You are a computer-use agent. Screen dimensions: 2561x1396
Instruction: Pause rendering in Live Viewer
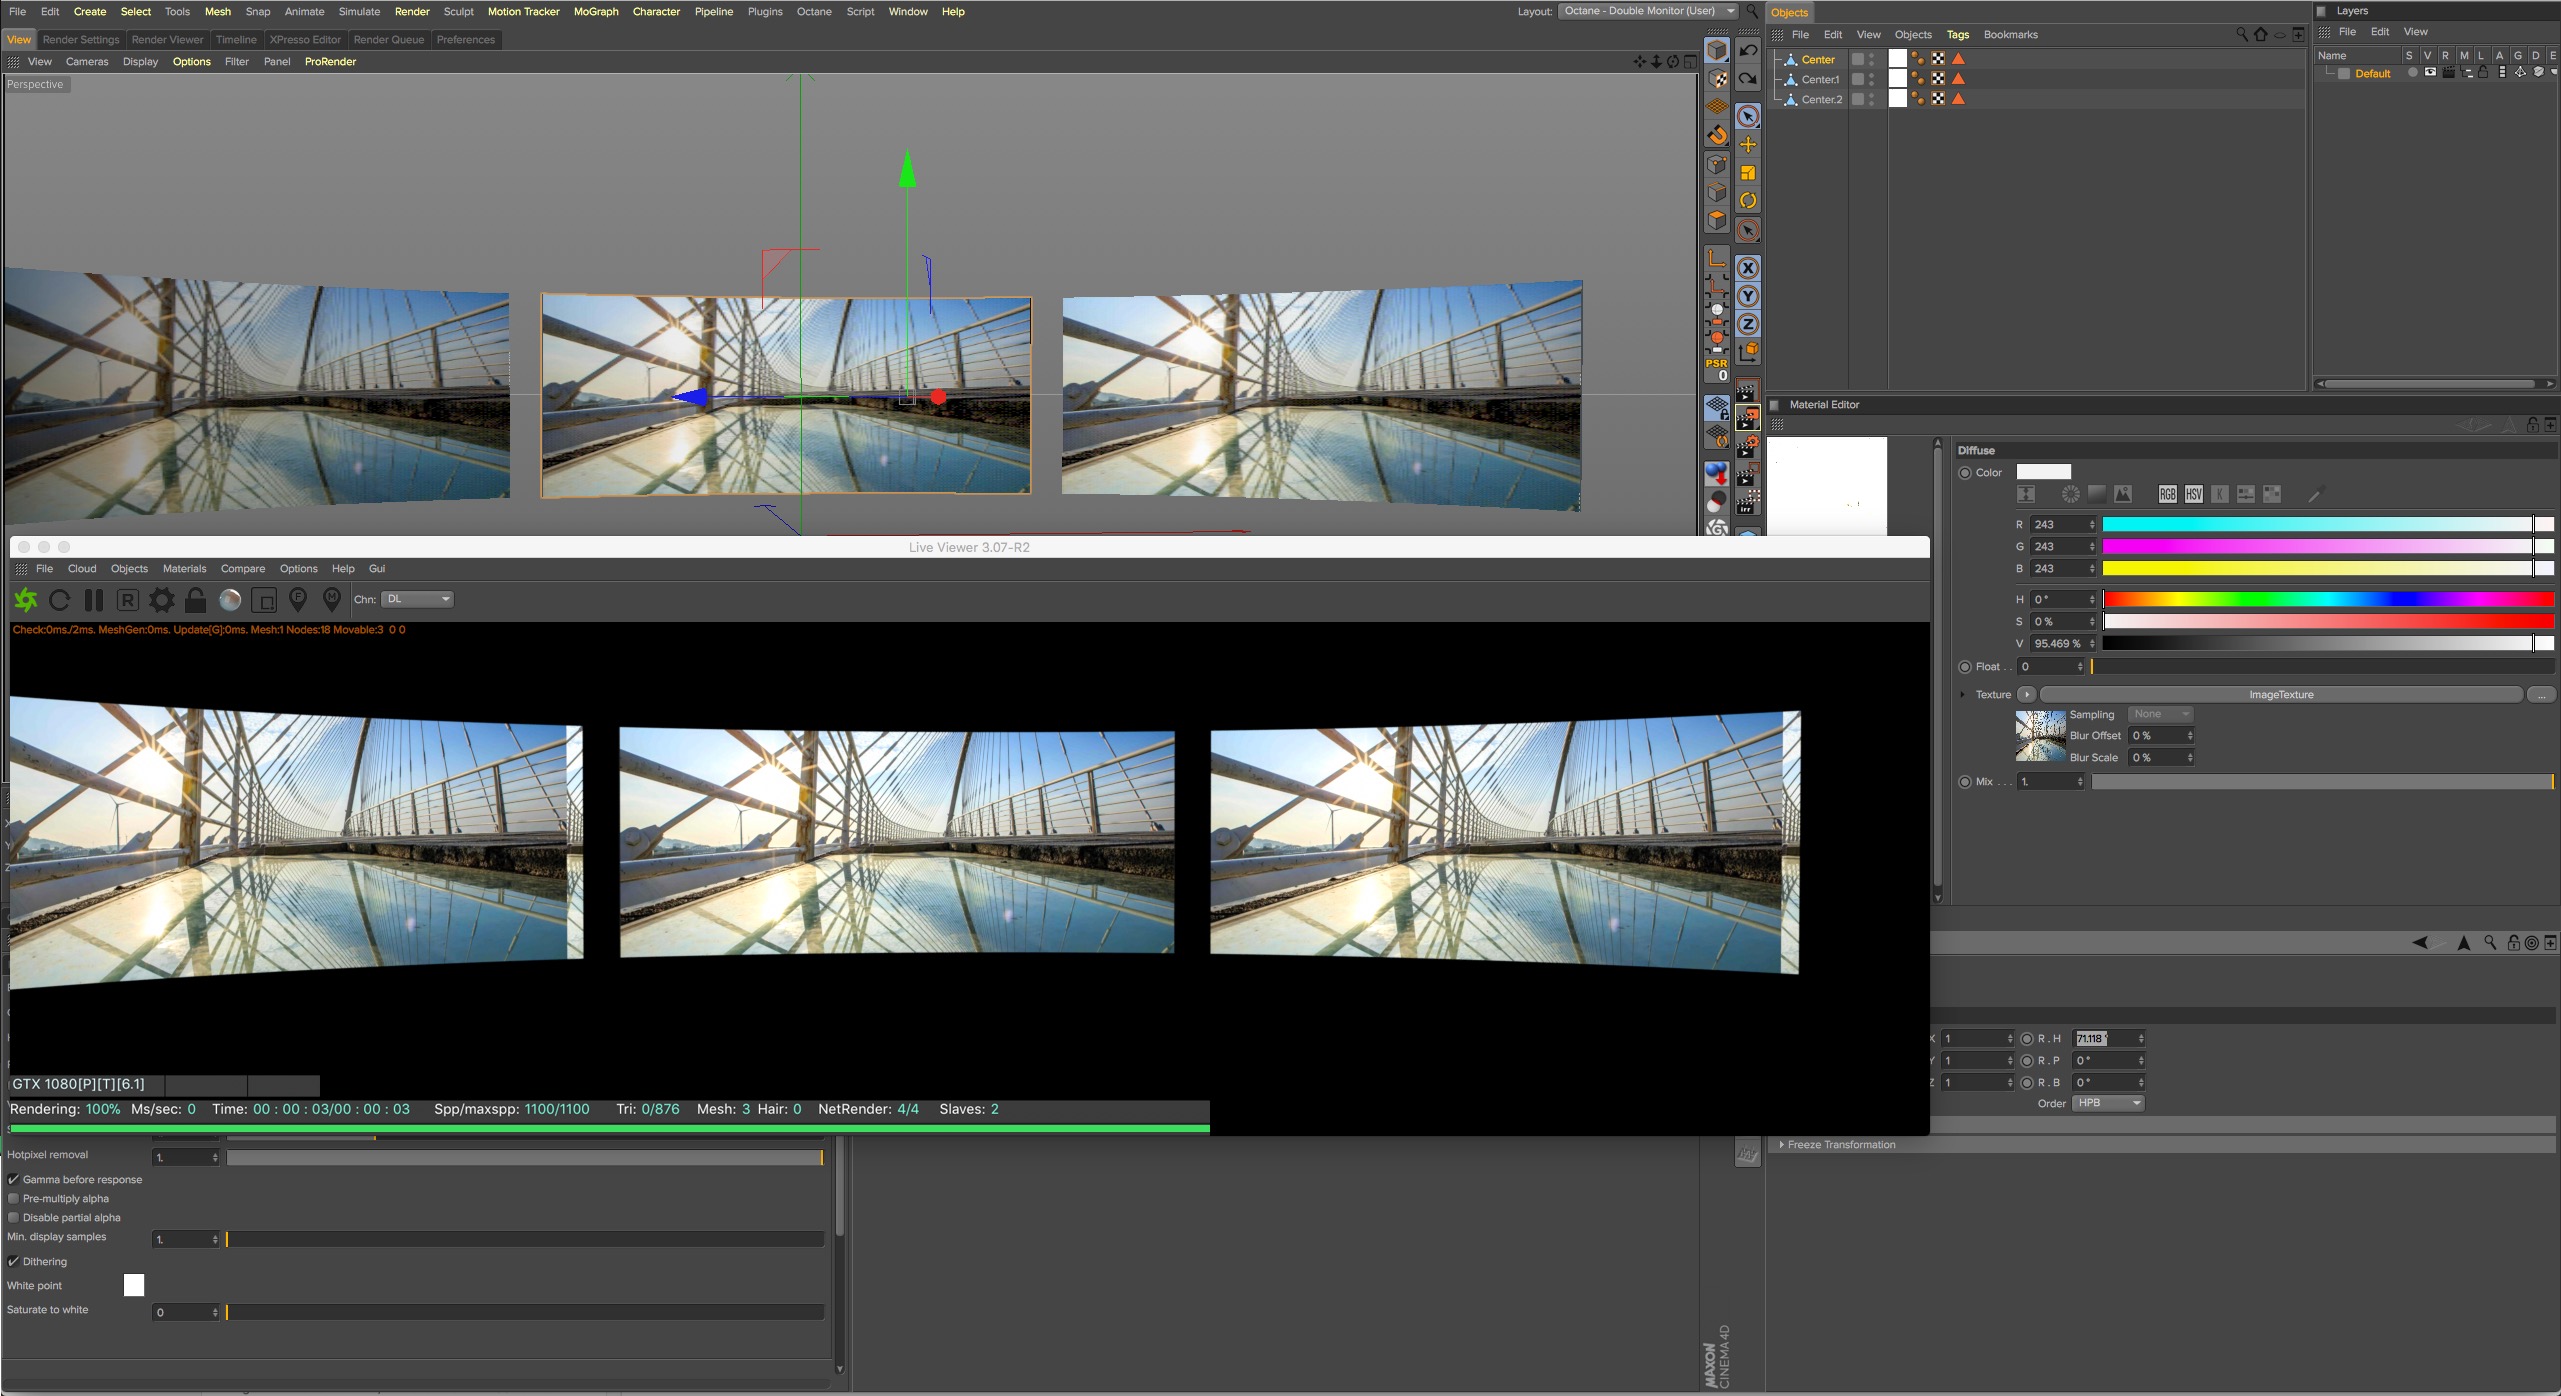point(94,600)
